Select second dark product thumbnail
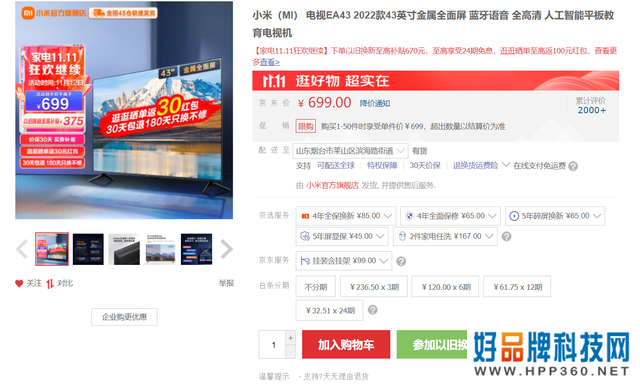The width and height of the screenshot is (640, 384). tap(88, 249)
